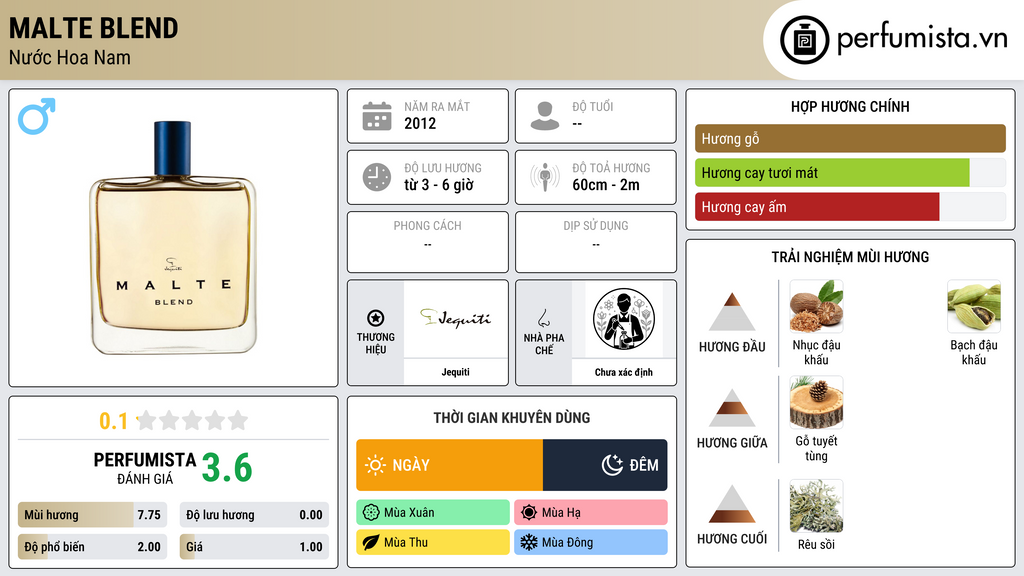Viewport: 1024px width, 576px height.
Task: Select the Ngày daytime segment
Action: tap(449, 465)
